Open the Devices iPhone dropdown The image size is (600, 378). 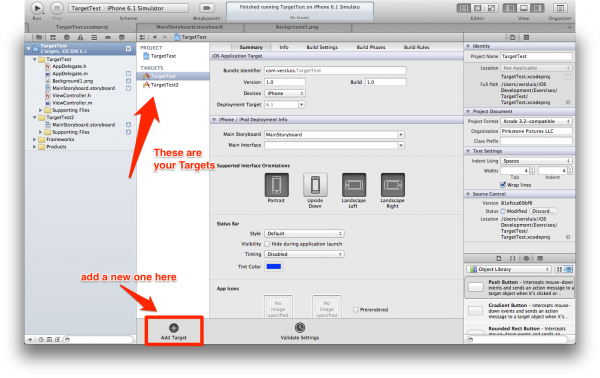pyautogui.click(x=285, y=93)
